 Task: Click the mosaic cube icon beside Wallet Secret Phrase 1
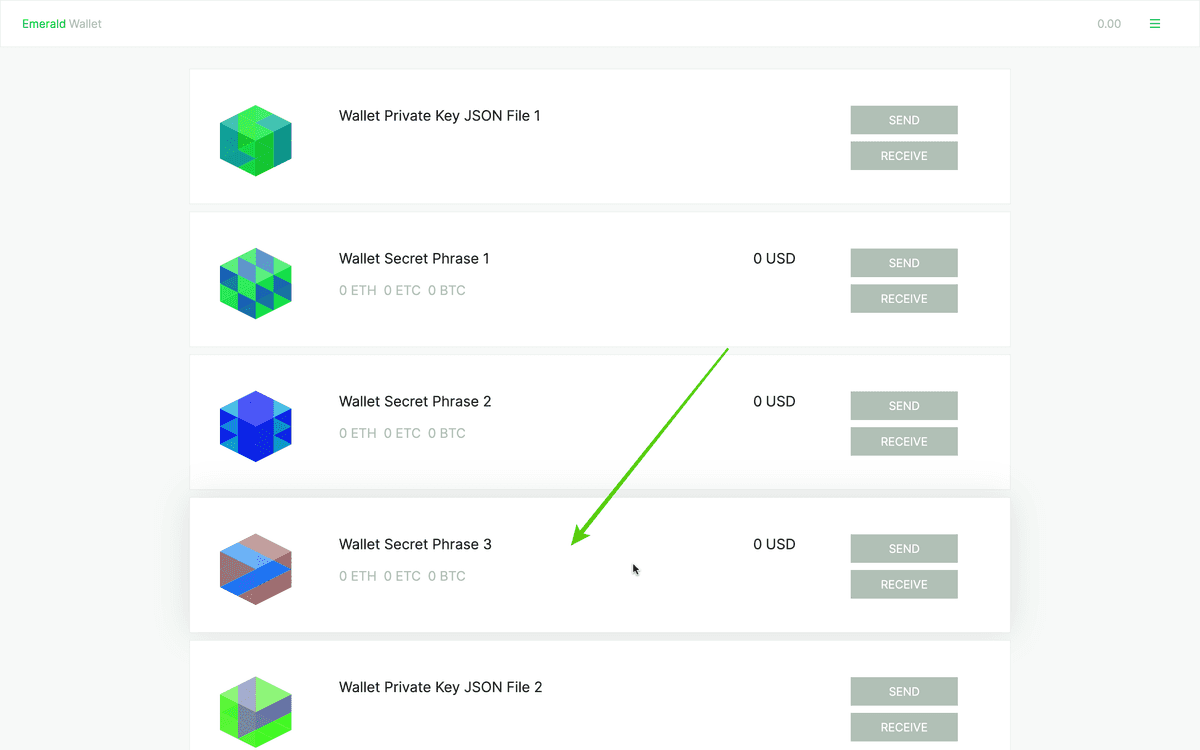coord(255,283)
